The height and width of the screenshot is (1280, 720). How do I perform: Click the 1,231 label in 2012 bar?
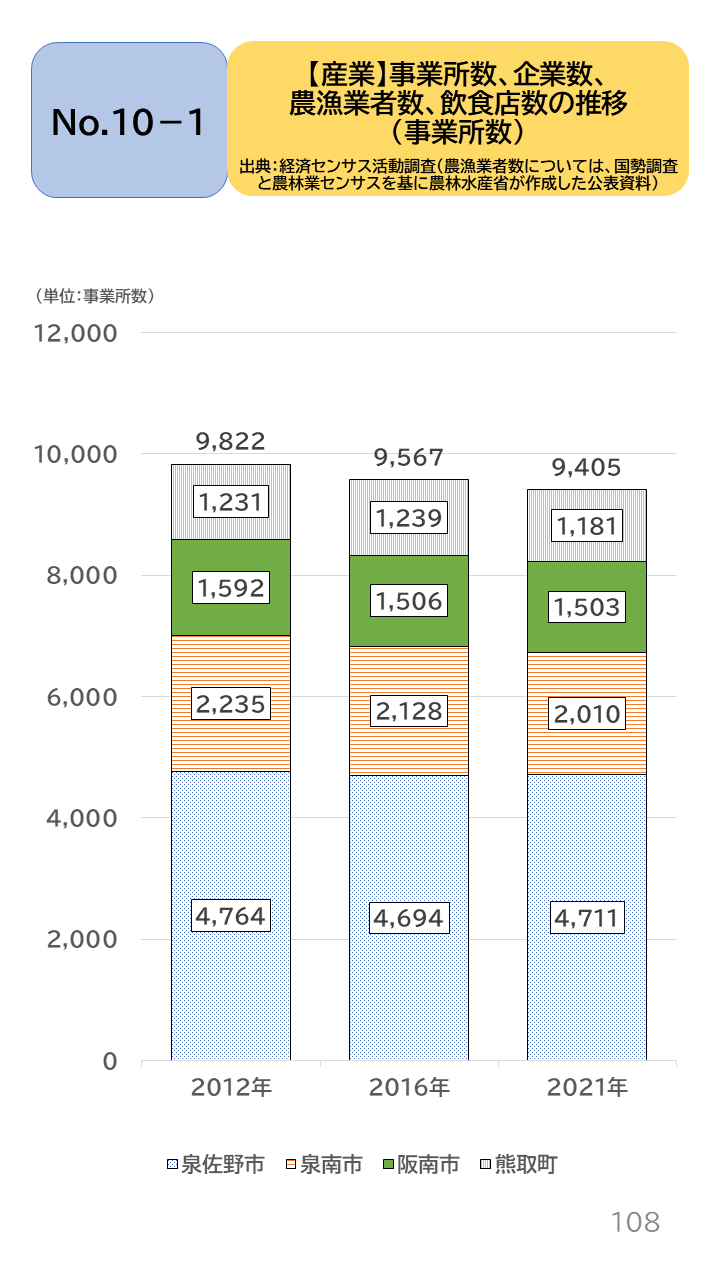(x=230, y=502)
